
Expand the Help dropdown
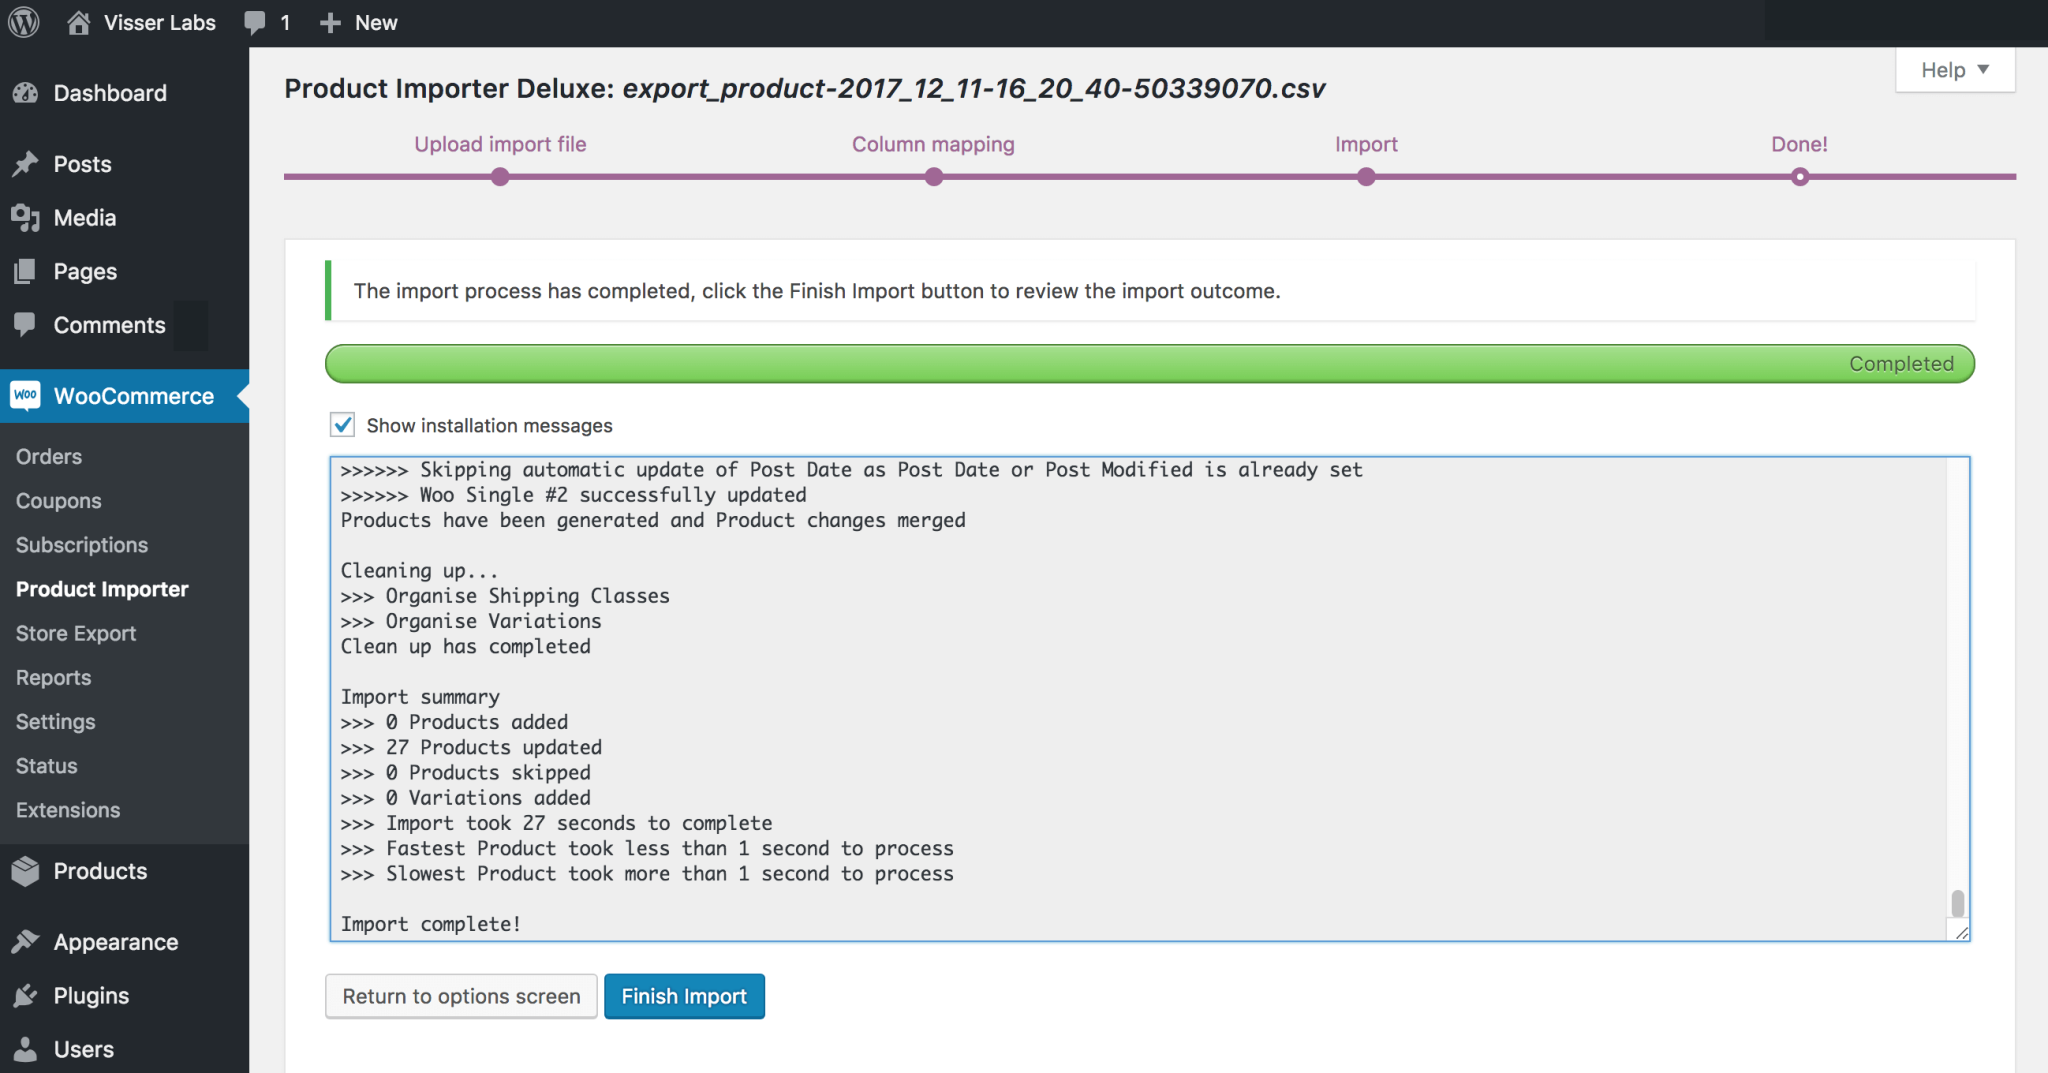[x=1954, y=70]
